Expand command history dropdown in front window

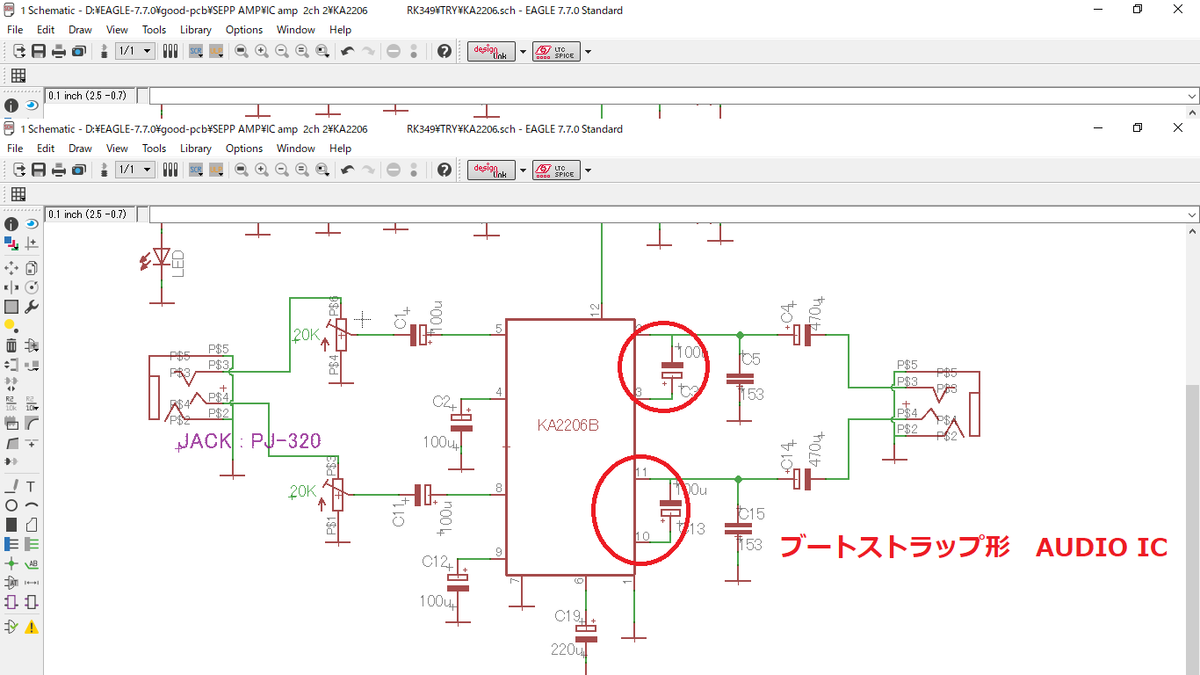tap(1190, 215)
